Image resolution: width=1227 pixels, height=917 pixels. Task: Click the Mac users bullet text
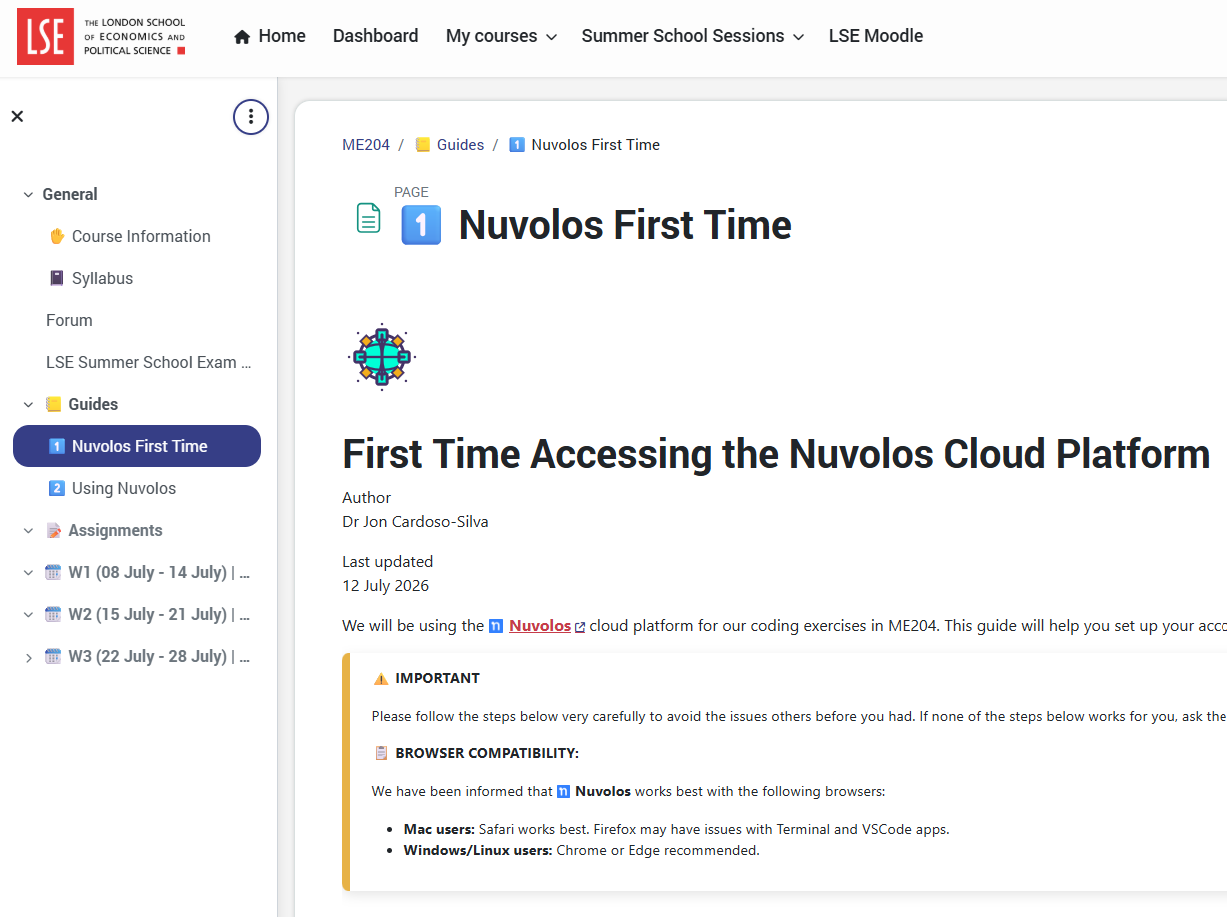tap(676, 829)
